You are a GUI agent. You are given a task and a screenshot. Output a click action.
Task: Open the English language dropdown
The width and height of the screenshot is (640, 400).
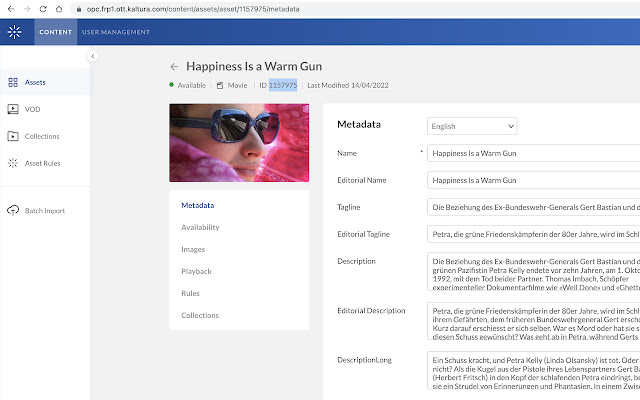point(472,126)
